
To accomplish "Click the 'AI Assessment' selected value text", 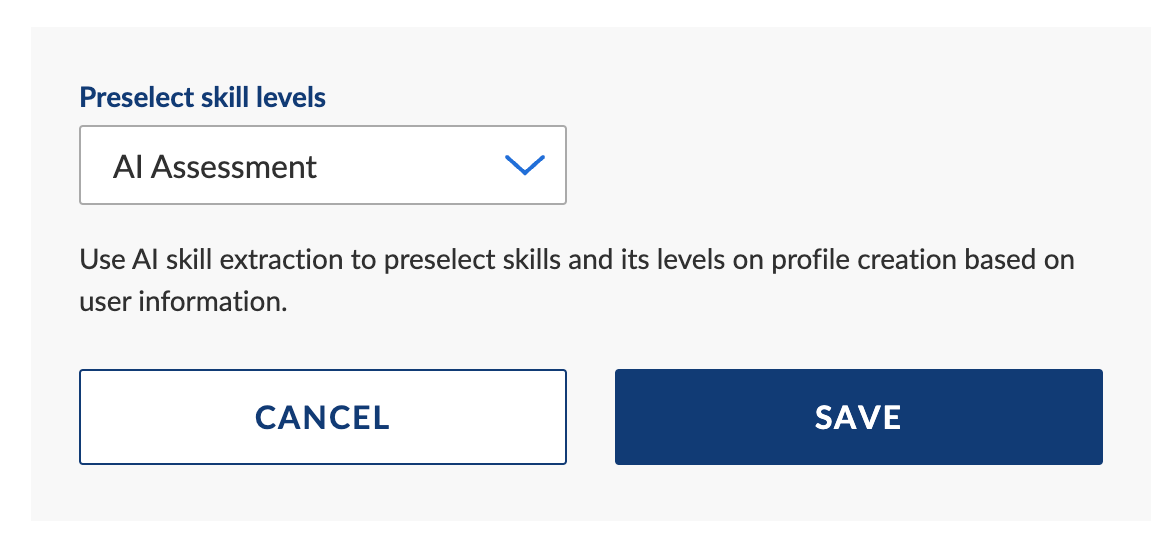I will pos(215,166).
